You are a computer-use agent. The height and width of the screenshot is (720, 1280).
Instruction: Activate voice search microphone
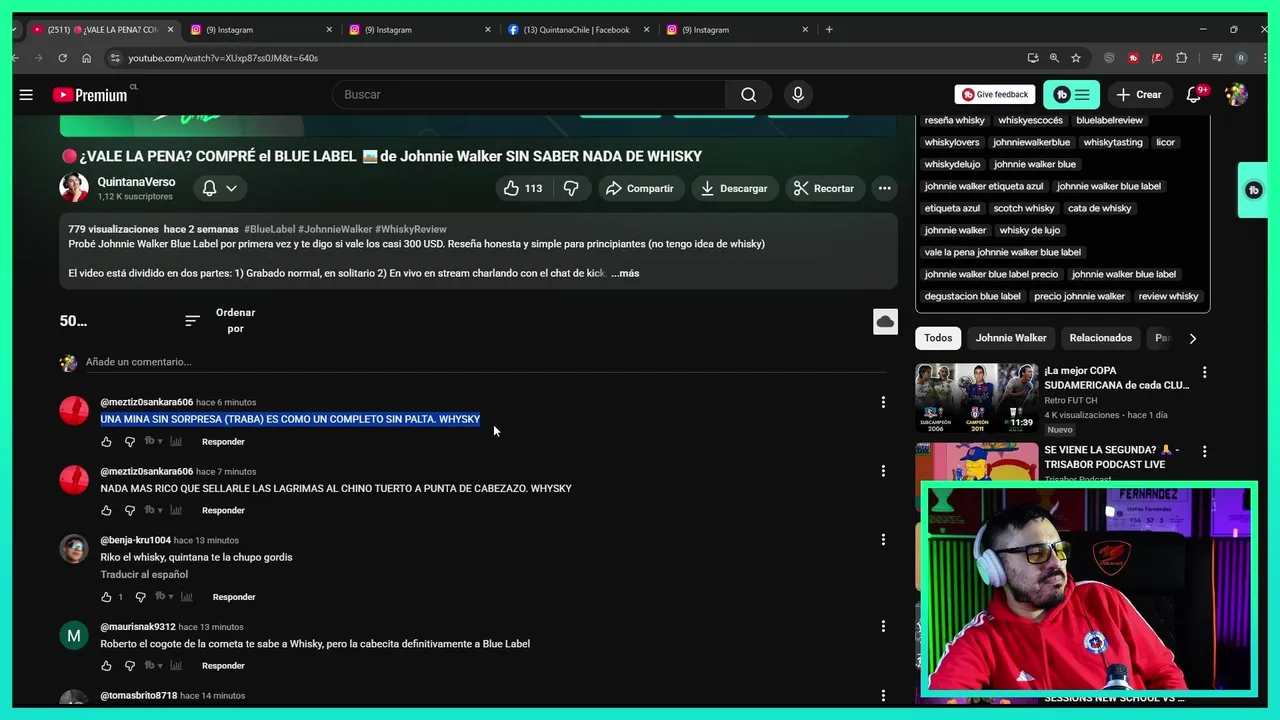click(x=798, y=95)
